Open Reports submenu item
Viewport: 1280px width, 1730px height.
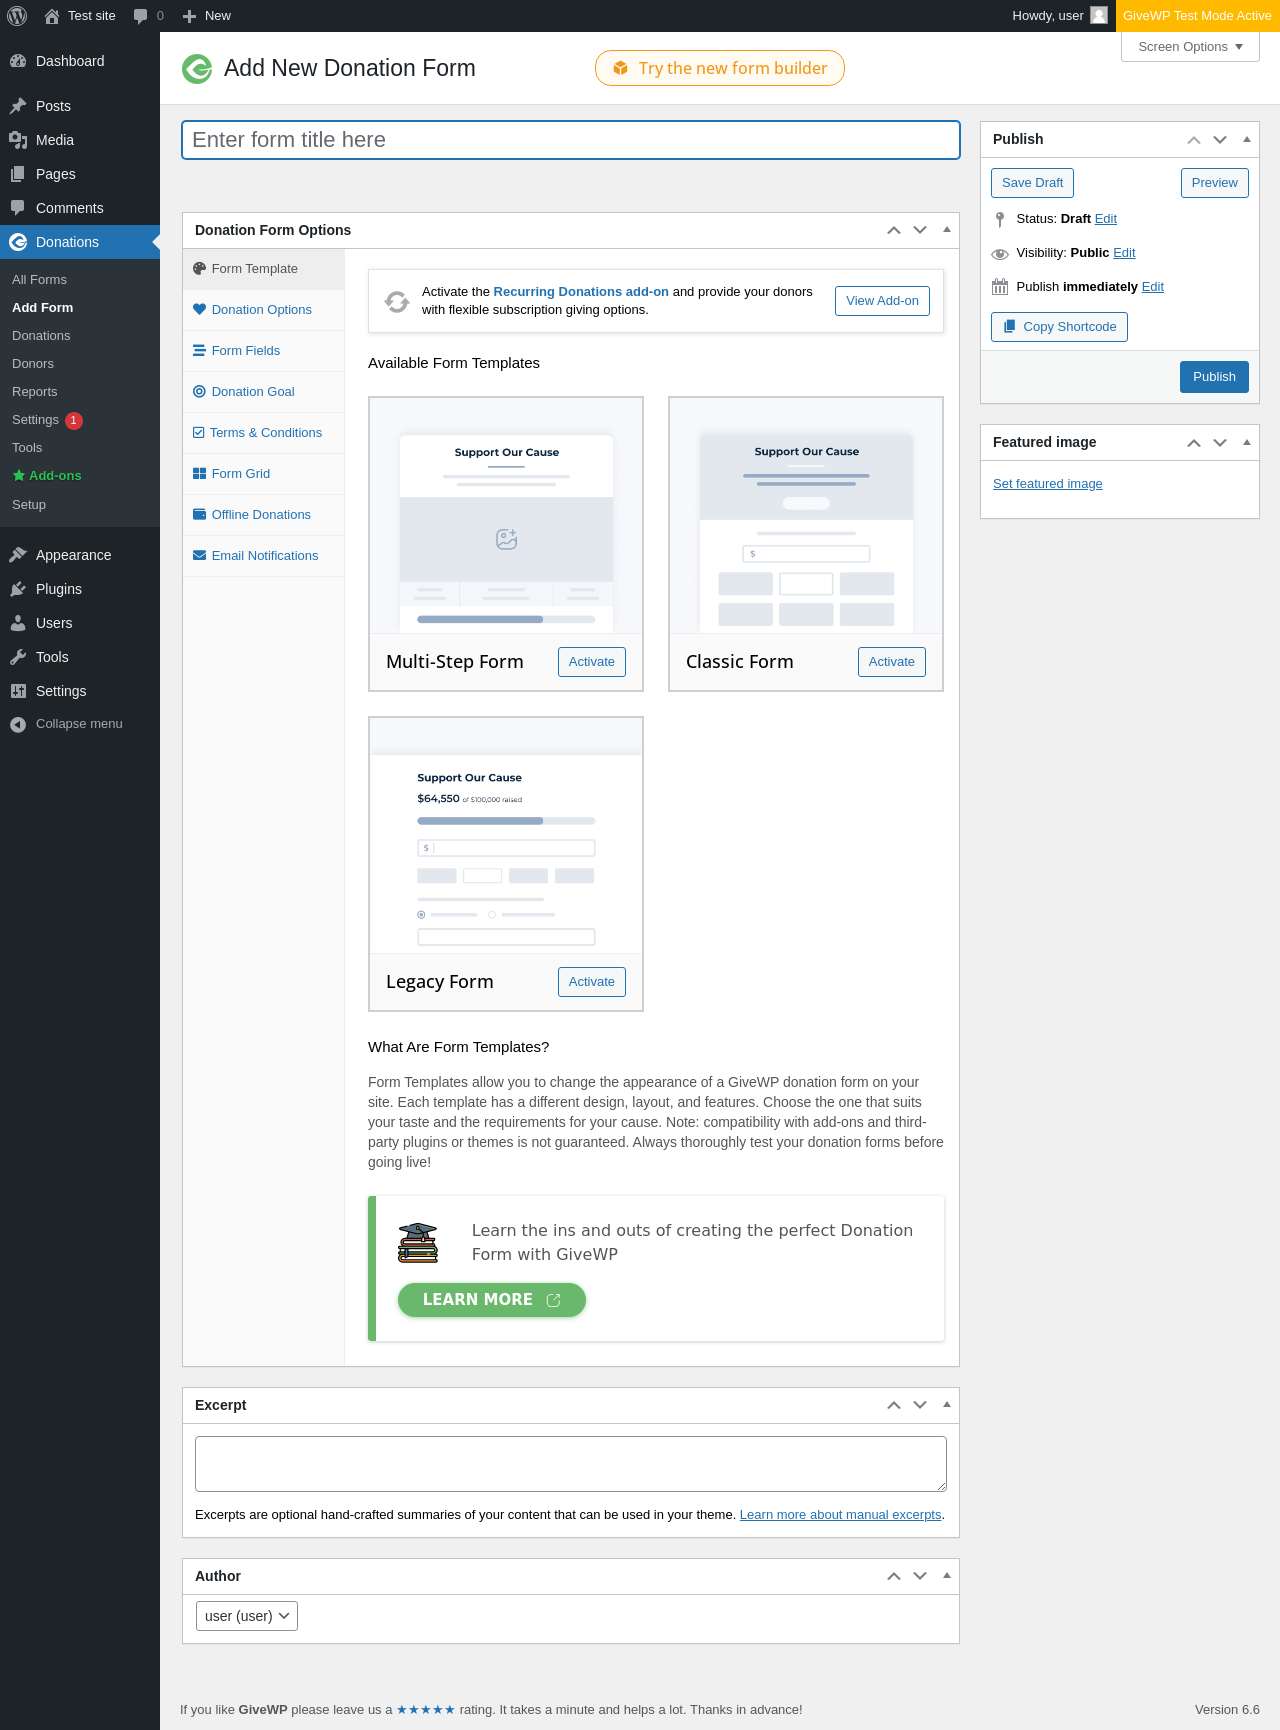click(x=35, y=392)
